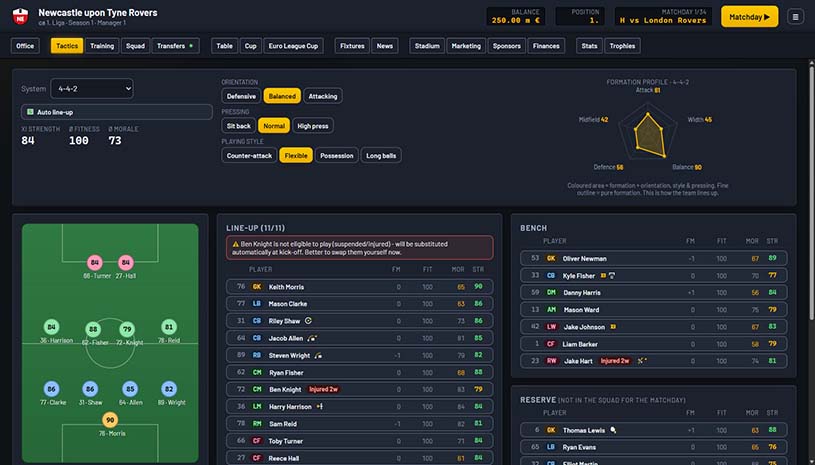
Task: Select Wright's marker on the pitch
Action: click(x=169, y=389)
